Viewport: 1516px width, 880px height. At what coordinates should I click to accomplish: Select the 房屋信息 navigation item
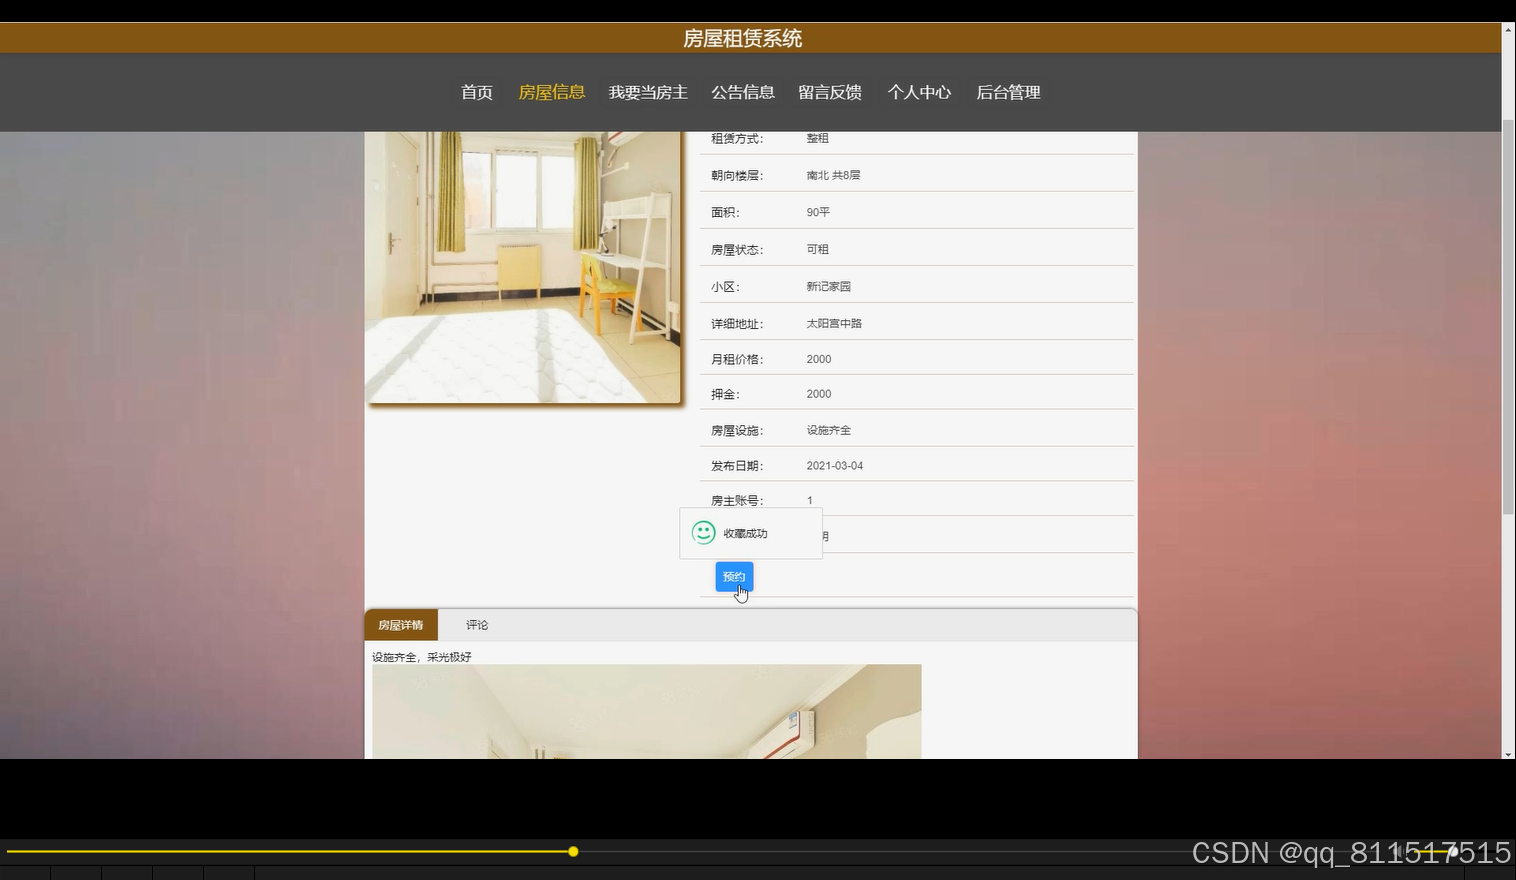[x=552, y=91]
